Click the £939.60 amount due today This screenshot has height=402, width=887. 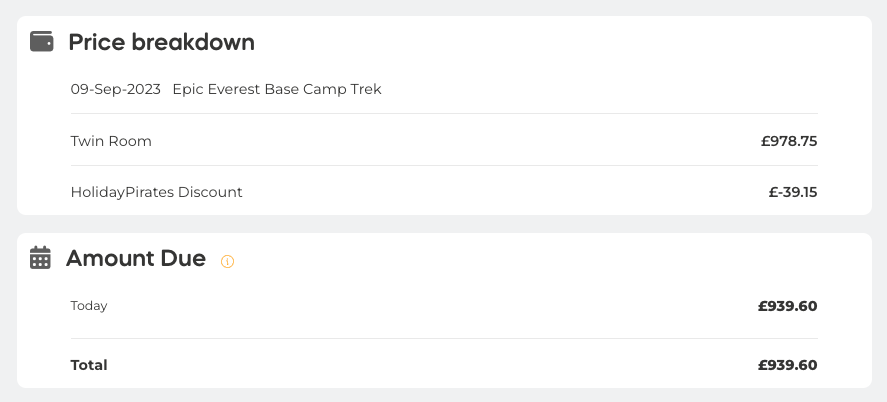[787, 306]
